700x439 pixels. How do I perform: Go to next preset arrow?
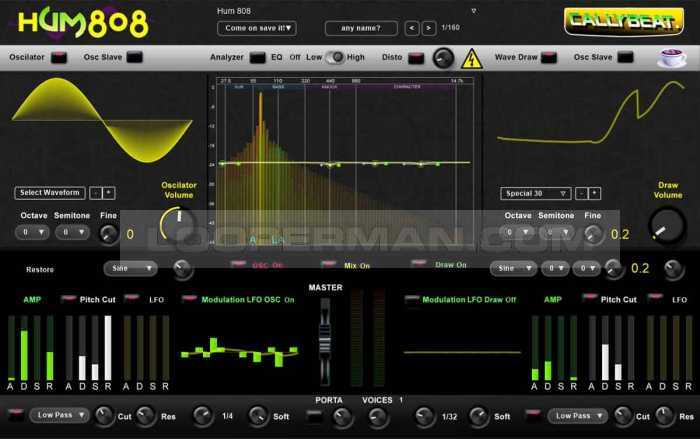(x=429, y=28)
